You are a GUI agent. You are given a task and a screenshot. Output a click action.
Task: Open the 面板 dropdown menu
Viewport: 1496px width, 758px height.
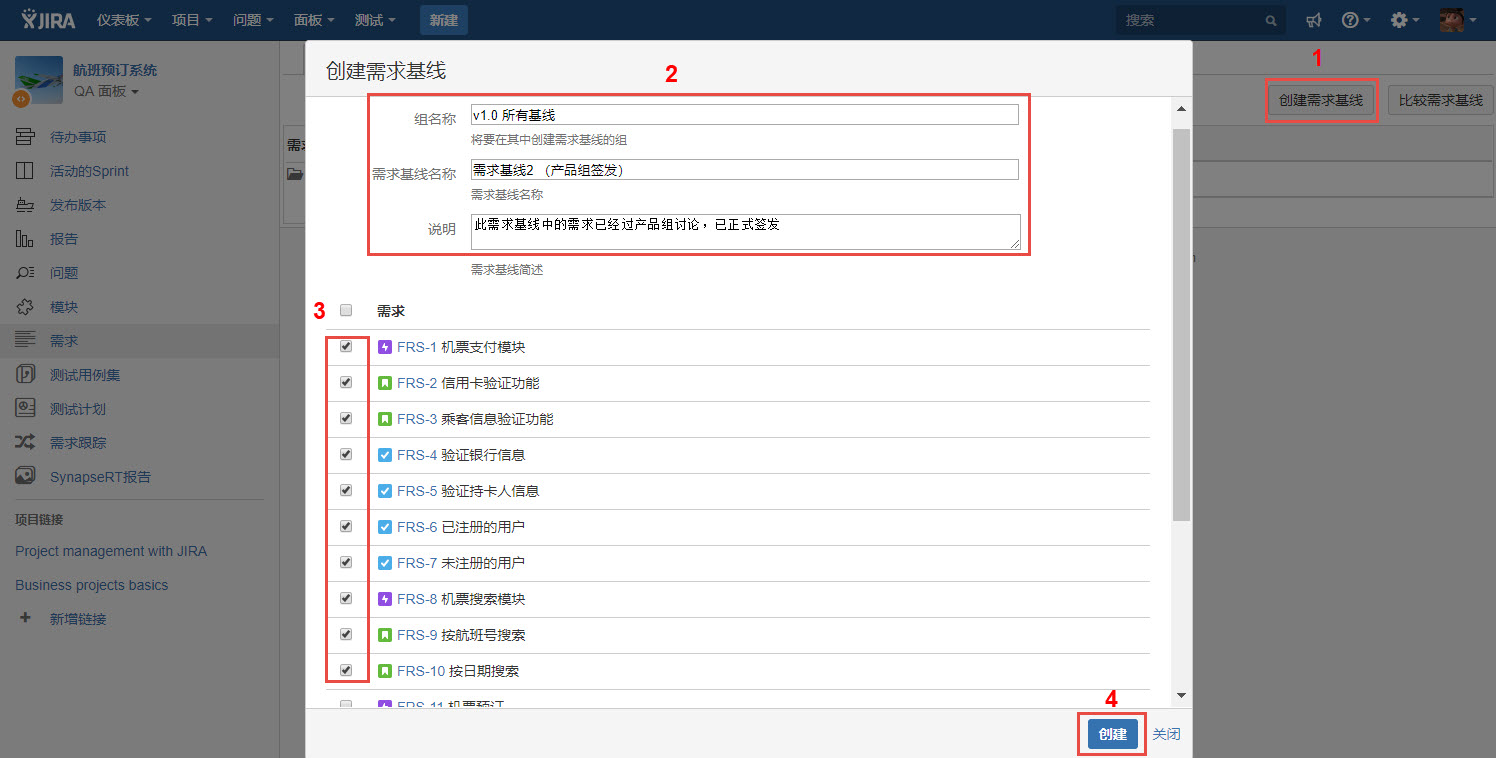click(314, 20)
